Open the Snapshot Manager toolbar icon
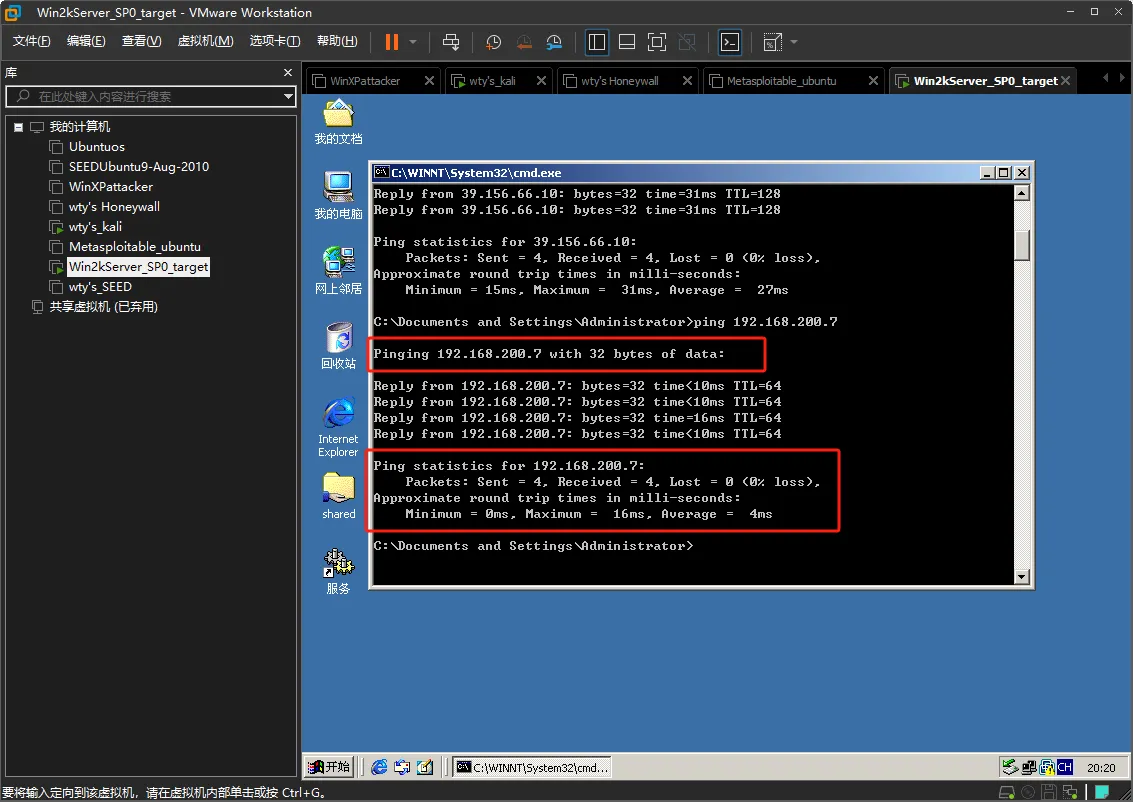 coord(554,42)
